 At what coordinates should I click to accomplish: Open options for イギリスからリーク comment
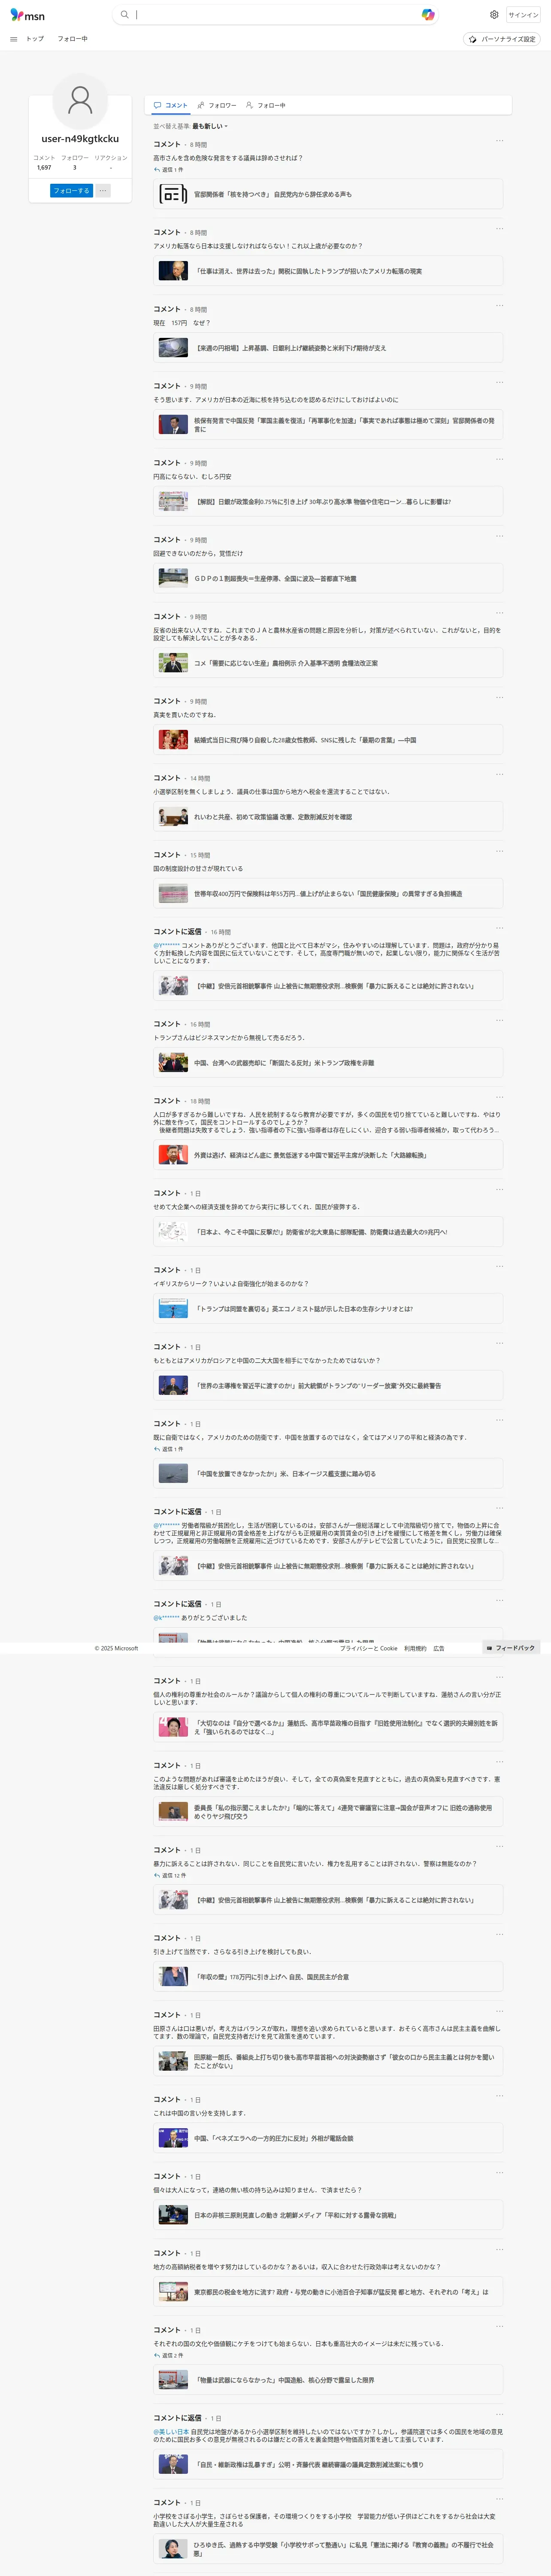coord(499,1267)
